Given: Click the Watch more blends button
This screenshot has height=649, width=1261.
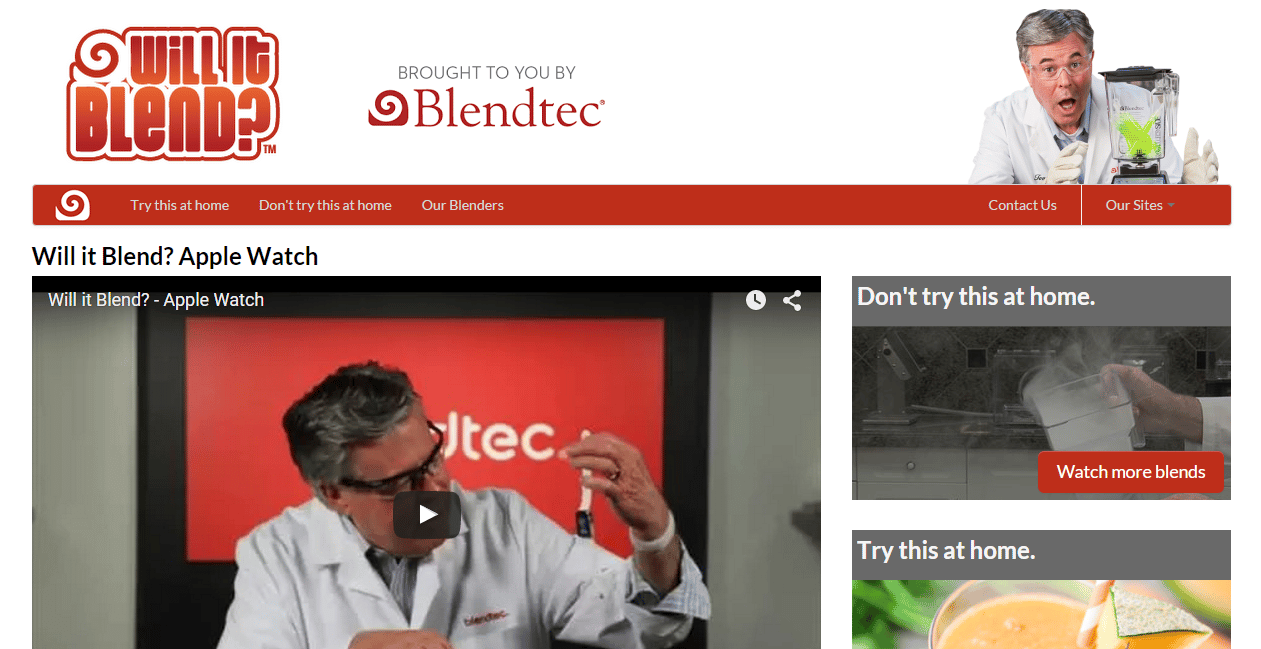Looking at the screenshot, I should (1131, 472).
